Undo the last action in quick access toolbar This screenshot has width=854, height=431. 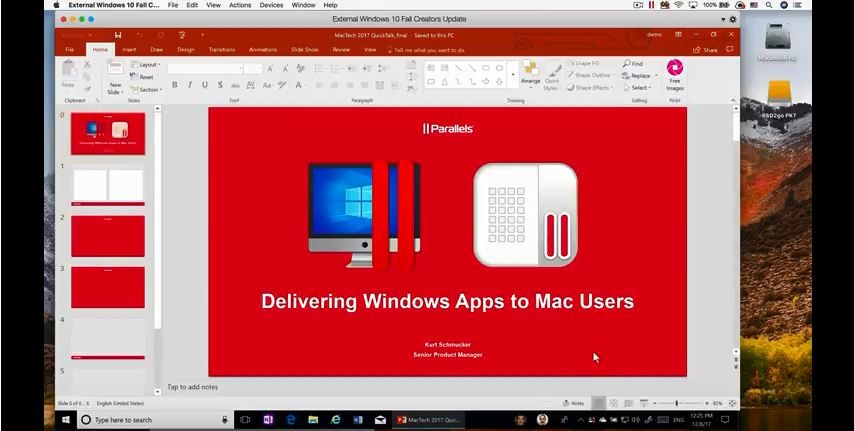click(x=139, y=35)
